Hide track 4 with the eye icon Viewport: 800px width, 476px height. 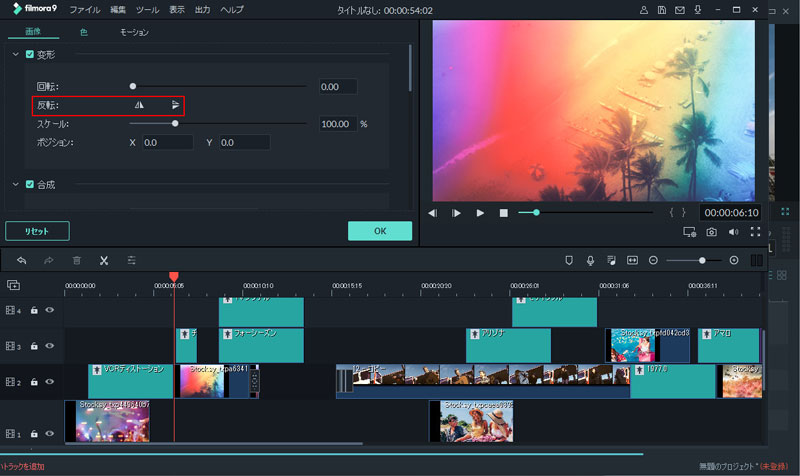49,310
